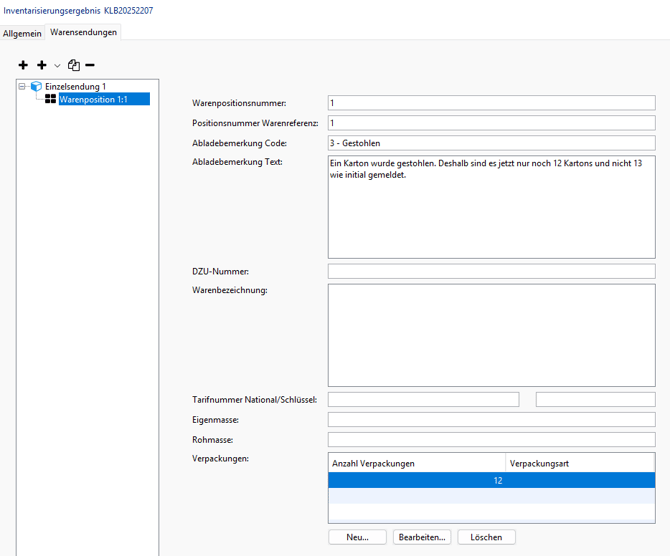
Task: Click the Neu... button
Action: [357, 537]
